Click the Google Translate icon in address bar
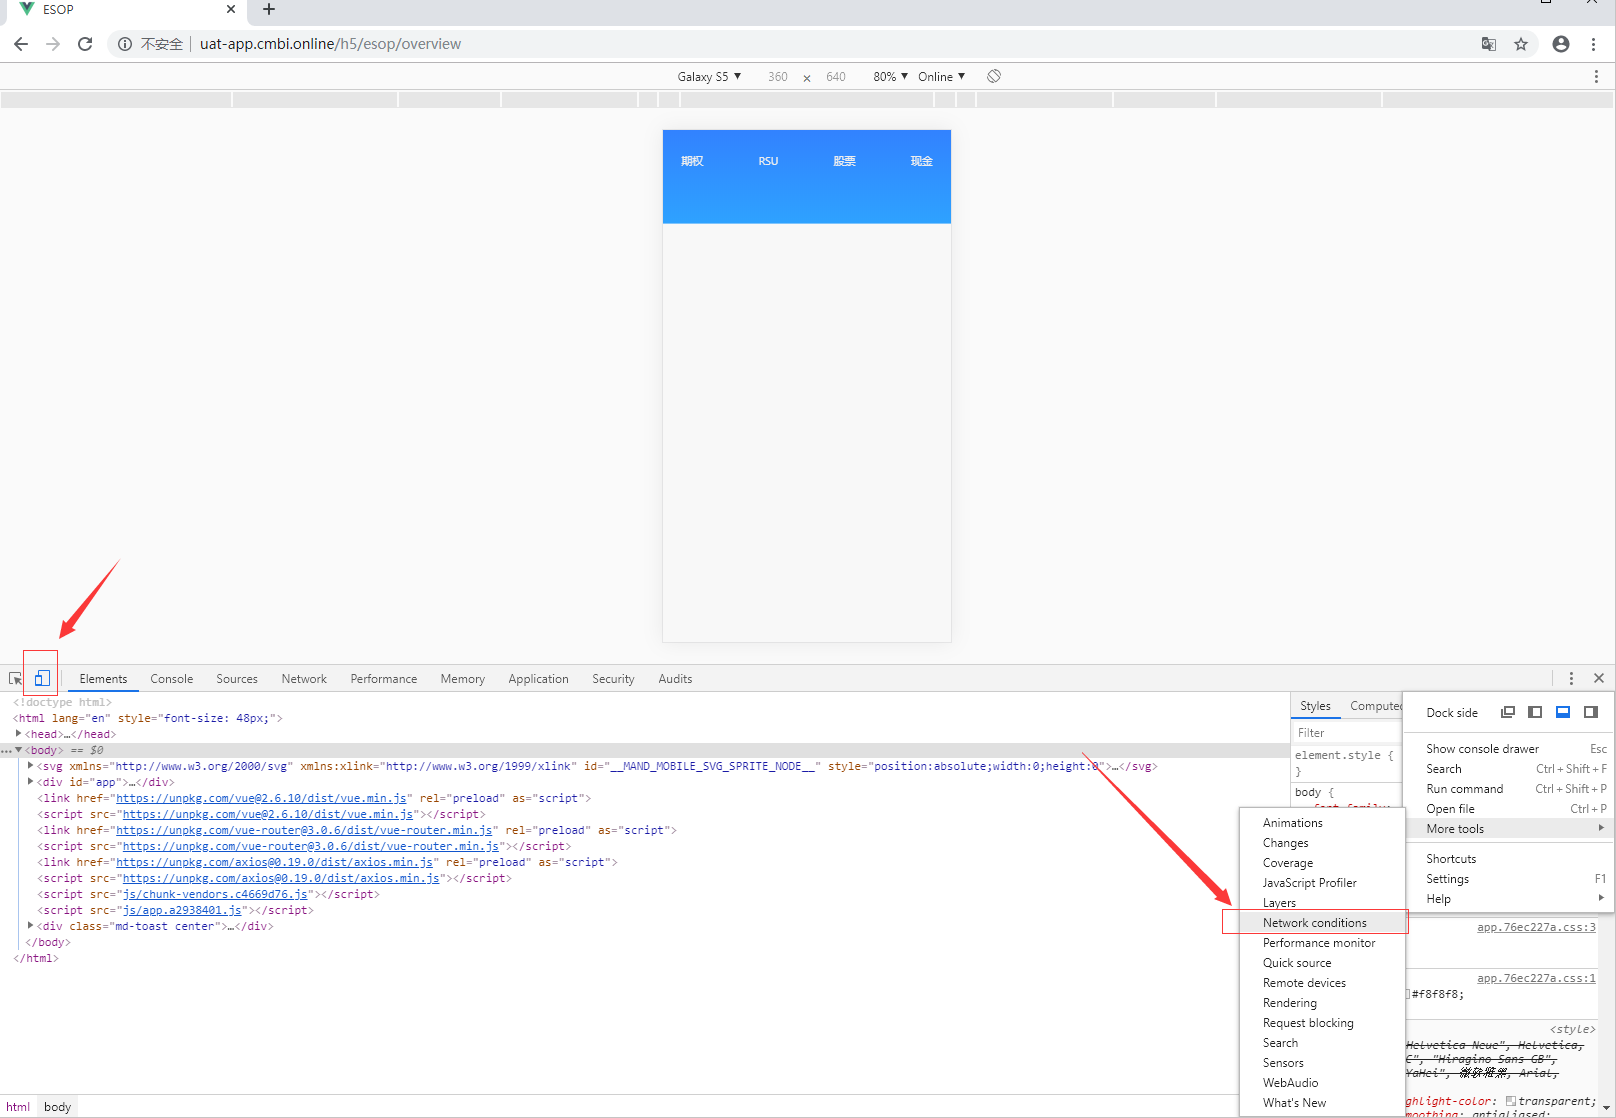This screenshot has height=1118, width=1616. click(x=1489, y=44)
